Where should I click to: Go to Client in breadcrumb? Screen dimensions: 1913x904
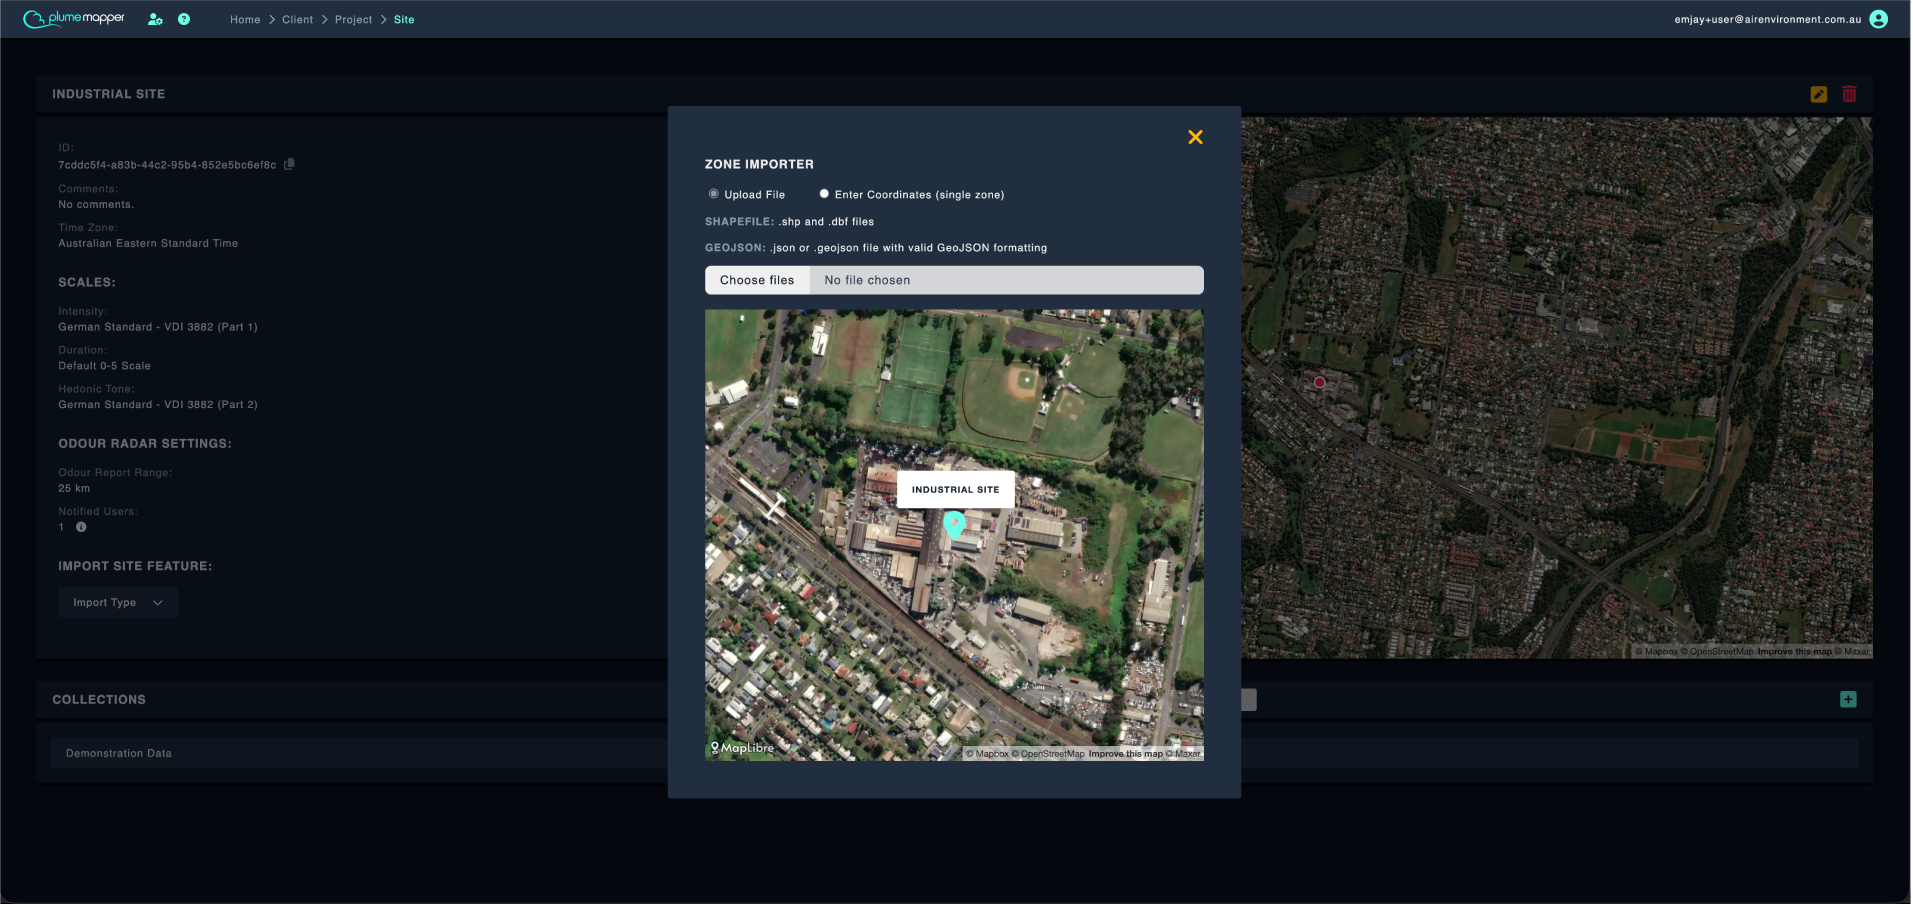tap(297, 20)
